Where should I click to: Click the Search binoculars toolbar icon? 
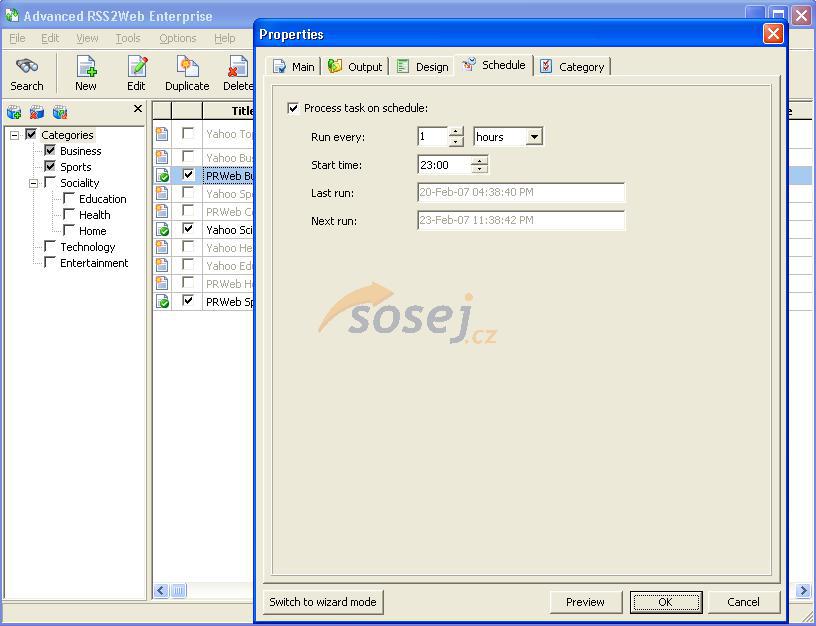click(x=27, y=66)
